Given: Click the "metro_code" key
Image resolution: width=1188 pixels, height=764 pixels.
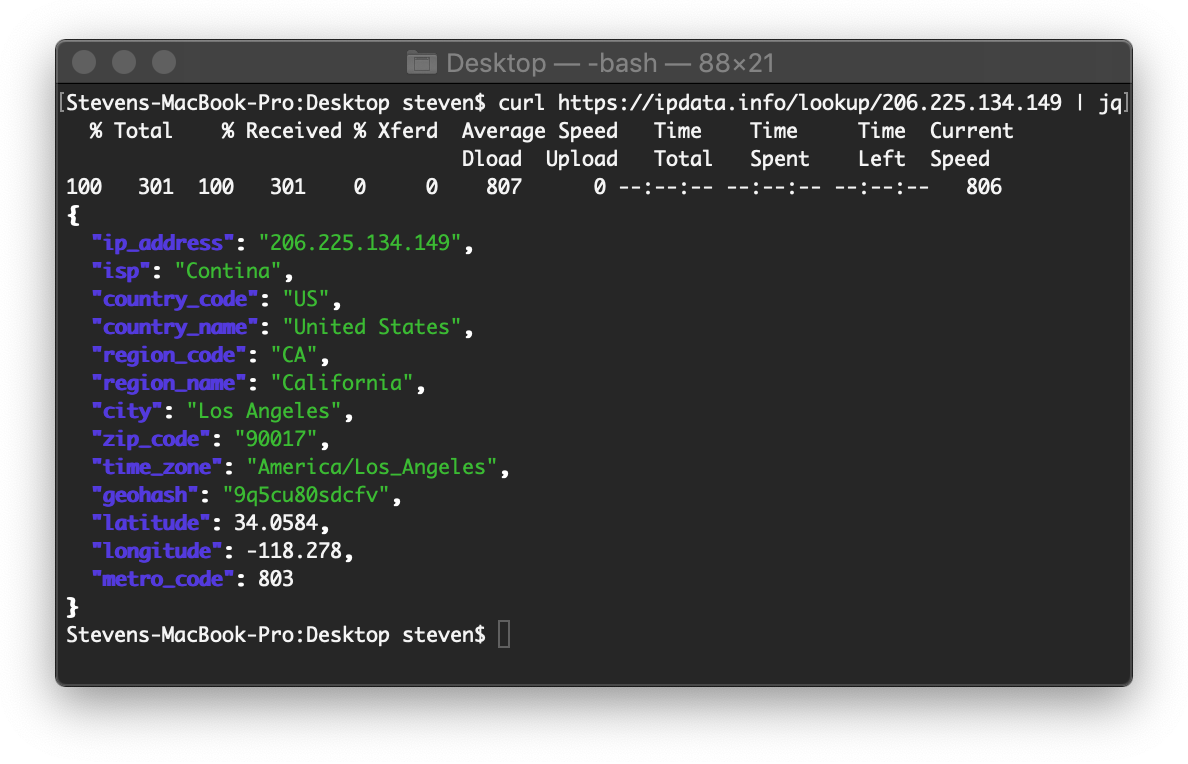Looking at the screenshot, I should 163,580.
